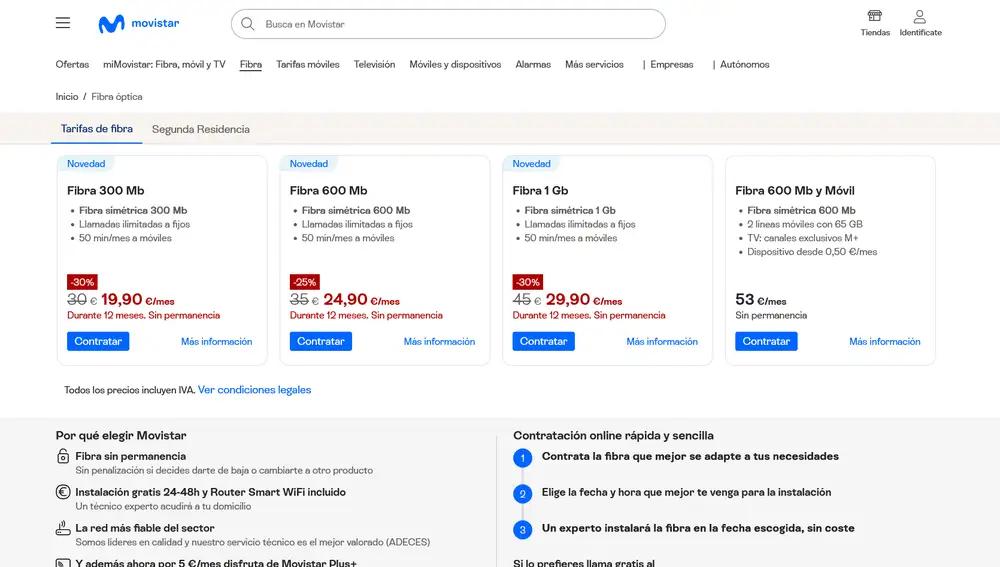1000x567 pixels.
Task: Open the Televisión menu
Action: [x=374, y=64]
